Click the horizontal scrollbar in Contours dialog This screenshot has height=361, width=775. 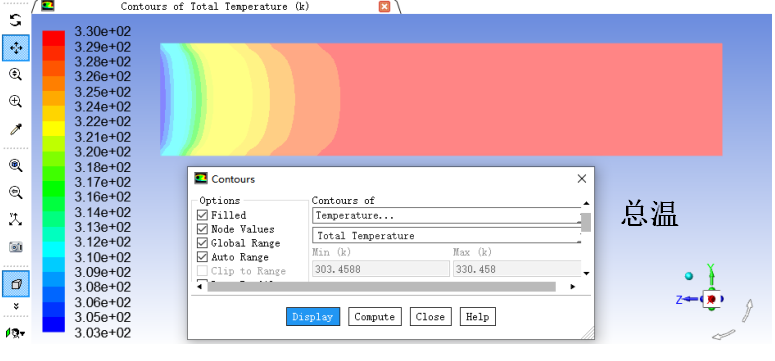coord(381,287)
